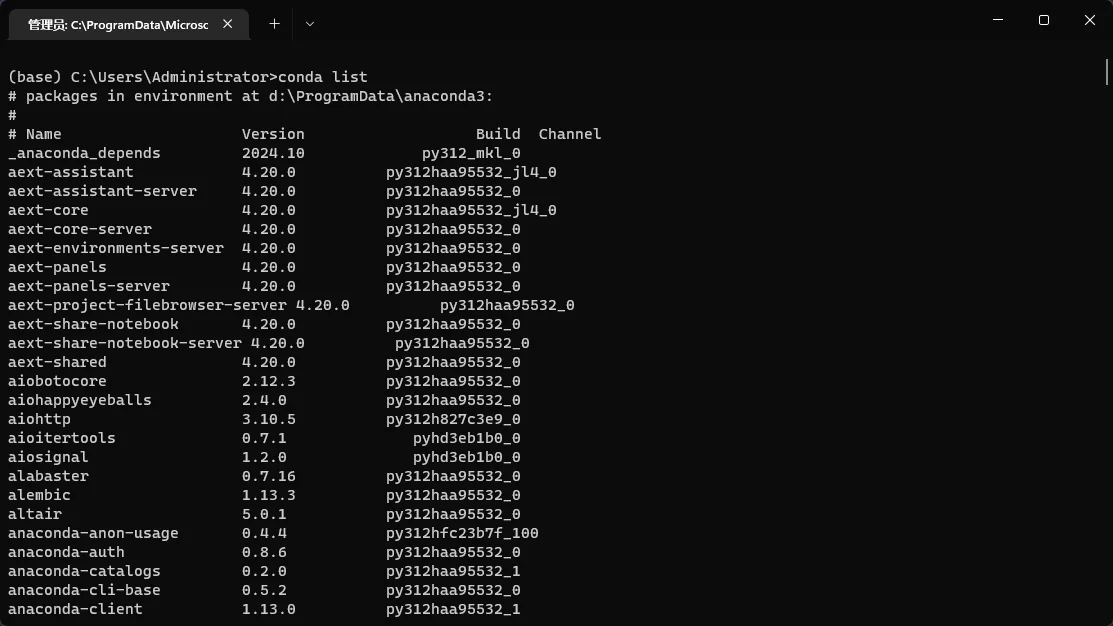Click the '_anaconda_depends' package name
Screen dimensions: 1113x626
[84, 153]
